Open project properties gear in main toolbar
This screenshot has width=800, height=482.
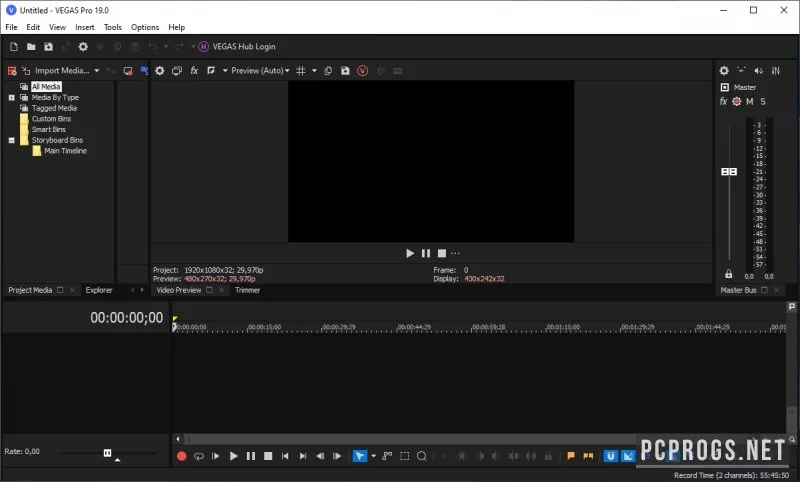[83, 47]
